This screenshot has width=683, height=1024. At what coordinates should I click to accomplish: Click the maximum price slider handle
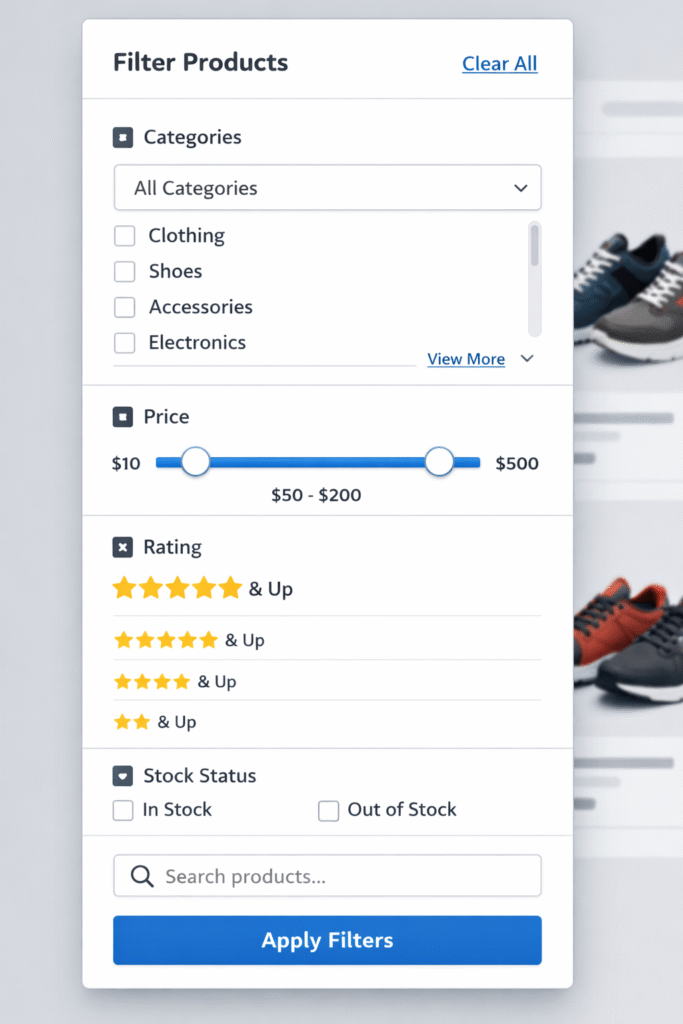[439, 462]
